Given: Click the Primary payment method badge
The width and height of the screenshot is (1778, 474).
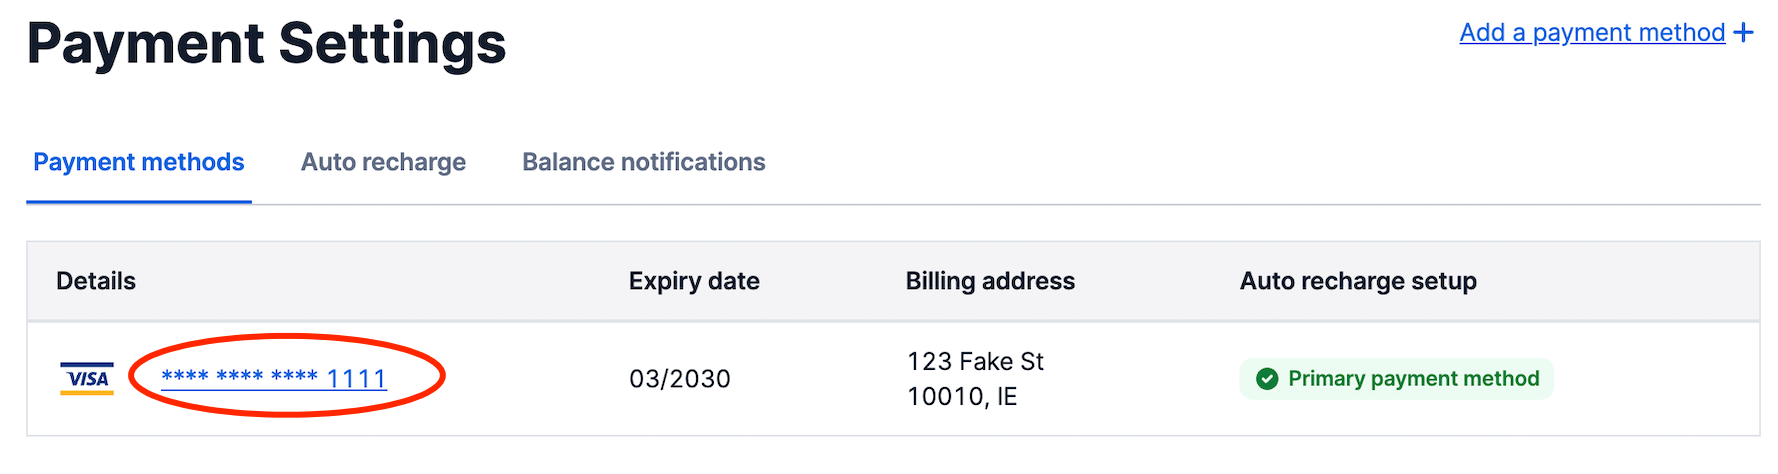Looking at the screenshot, I should (x=1397, y=379).
